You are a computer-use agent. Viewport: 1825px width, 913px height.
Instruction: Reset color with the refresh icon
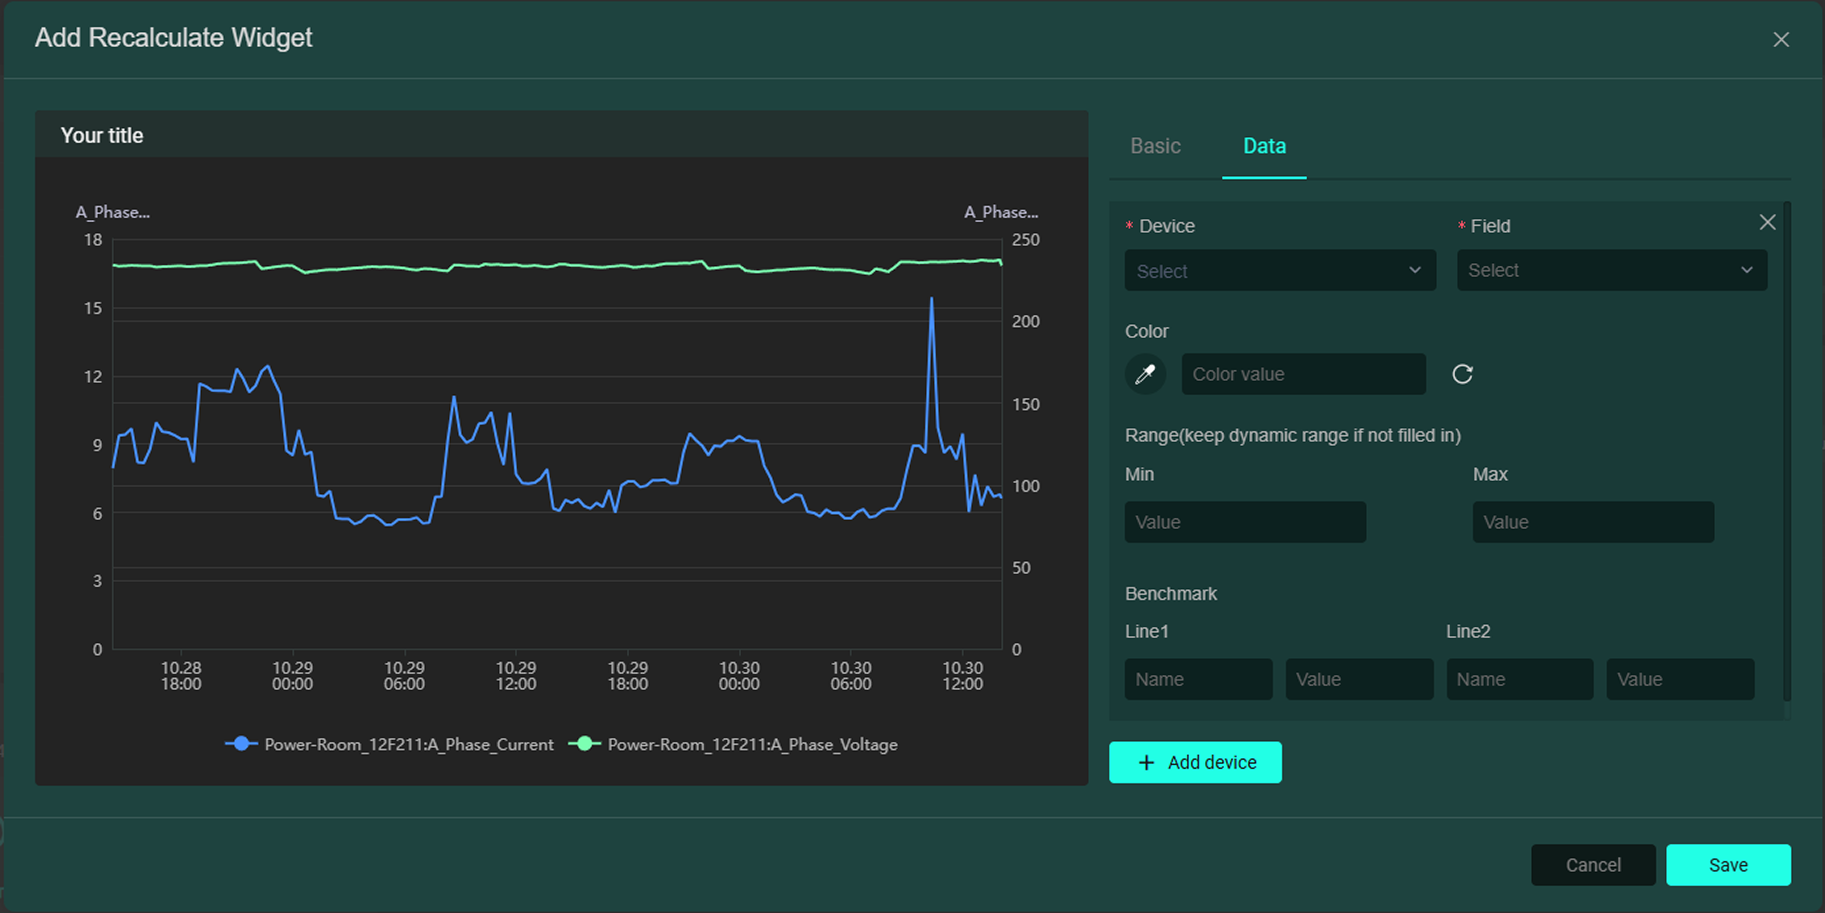click(x=1462, y=374)
